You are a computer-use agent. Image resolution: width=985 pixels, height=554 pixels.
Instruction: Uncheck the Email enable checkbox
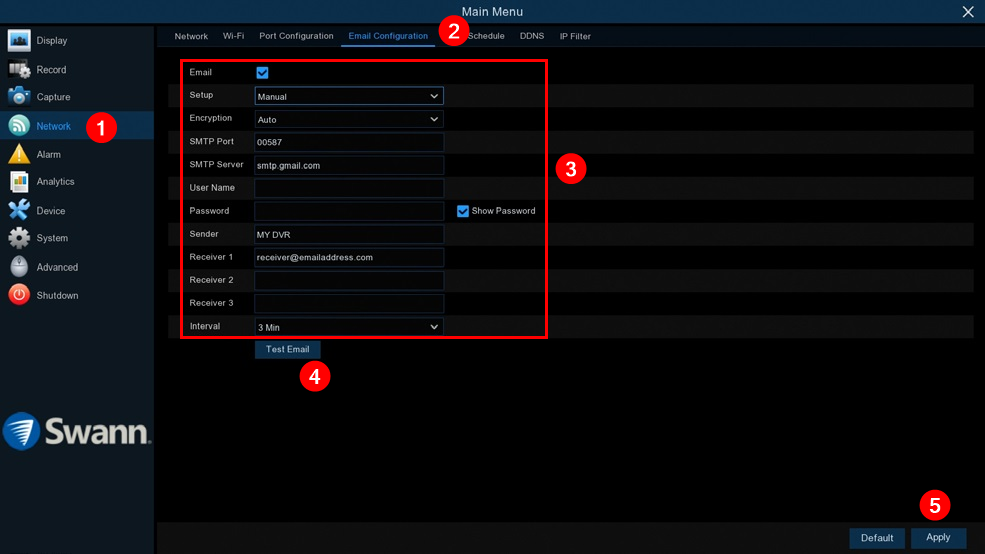click(262, 73)
